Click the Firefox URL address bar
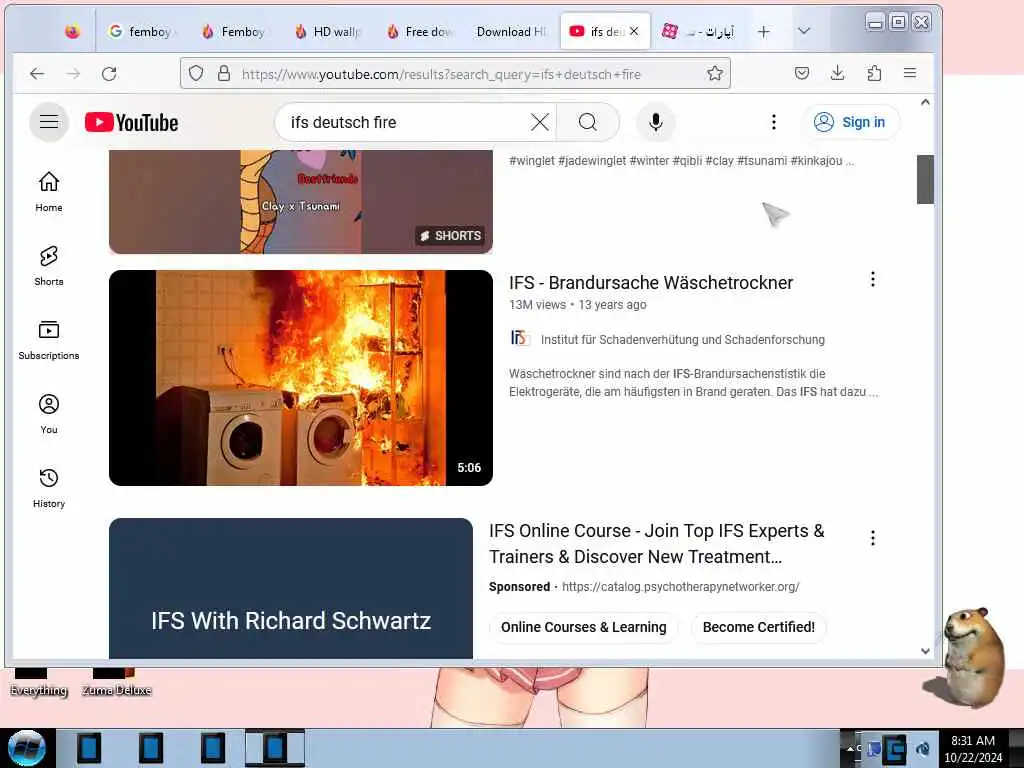This screenshot has height=768, width=1024. pos(455,74)
